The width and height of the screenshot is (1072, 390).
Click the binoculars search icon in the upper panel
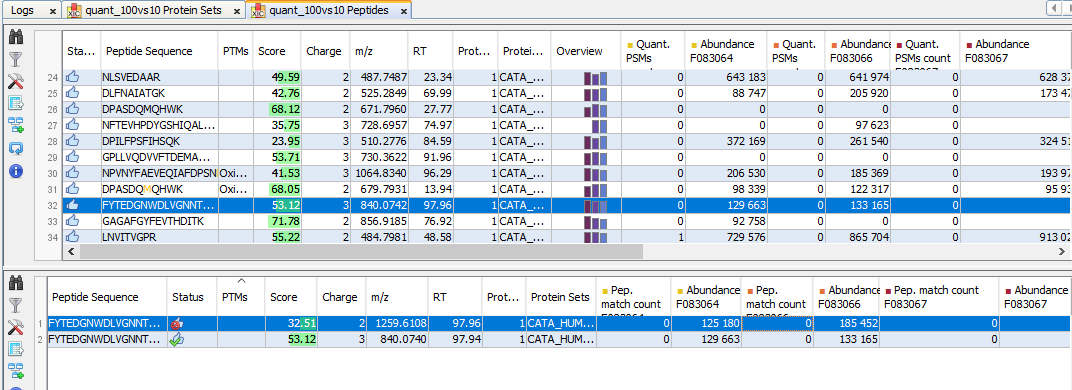[x=16, y=38]
